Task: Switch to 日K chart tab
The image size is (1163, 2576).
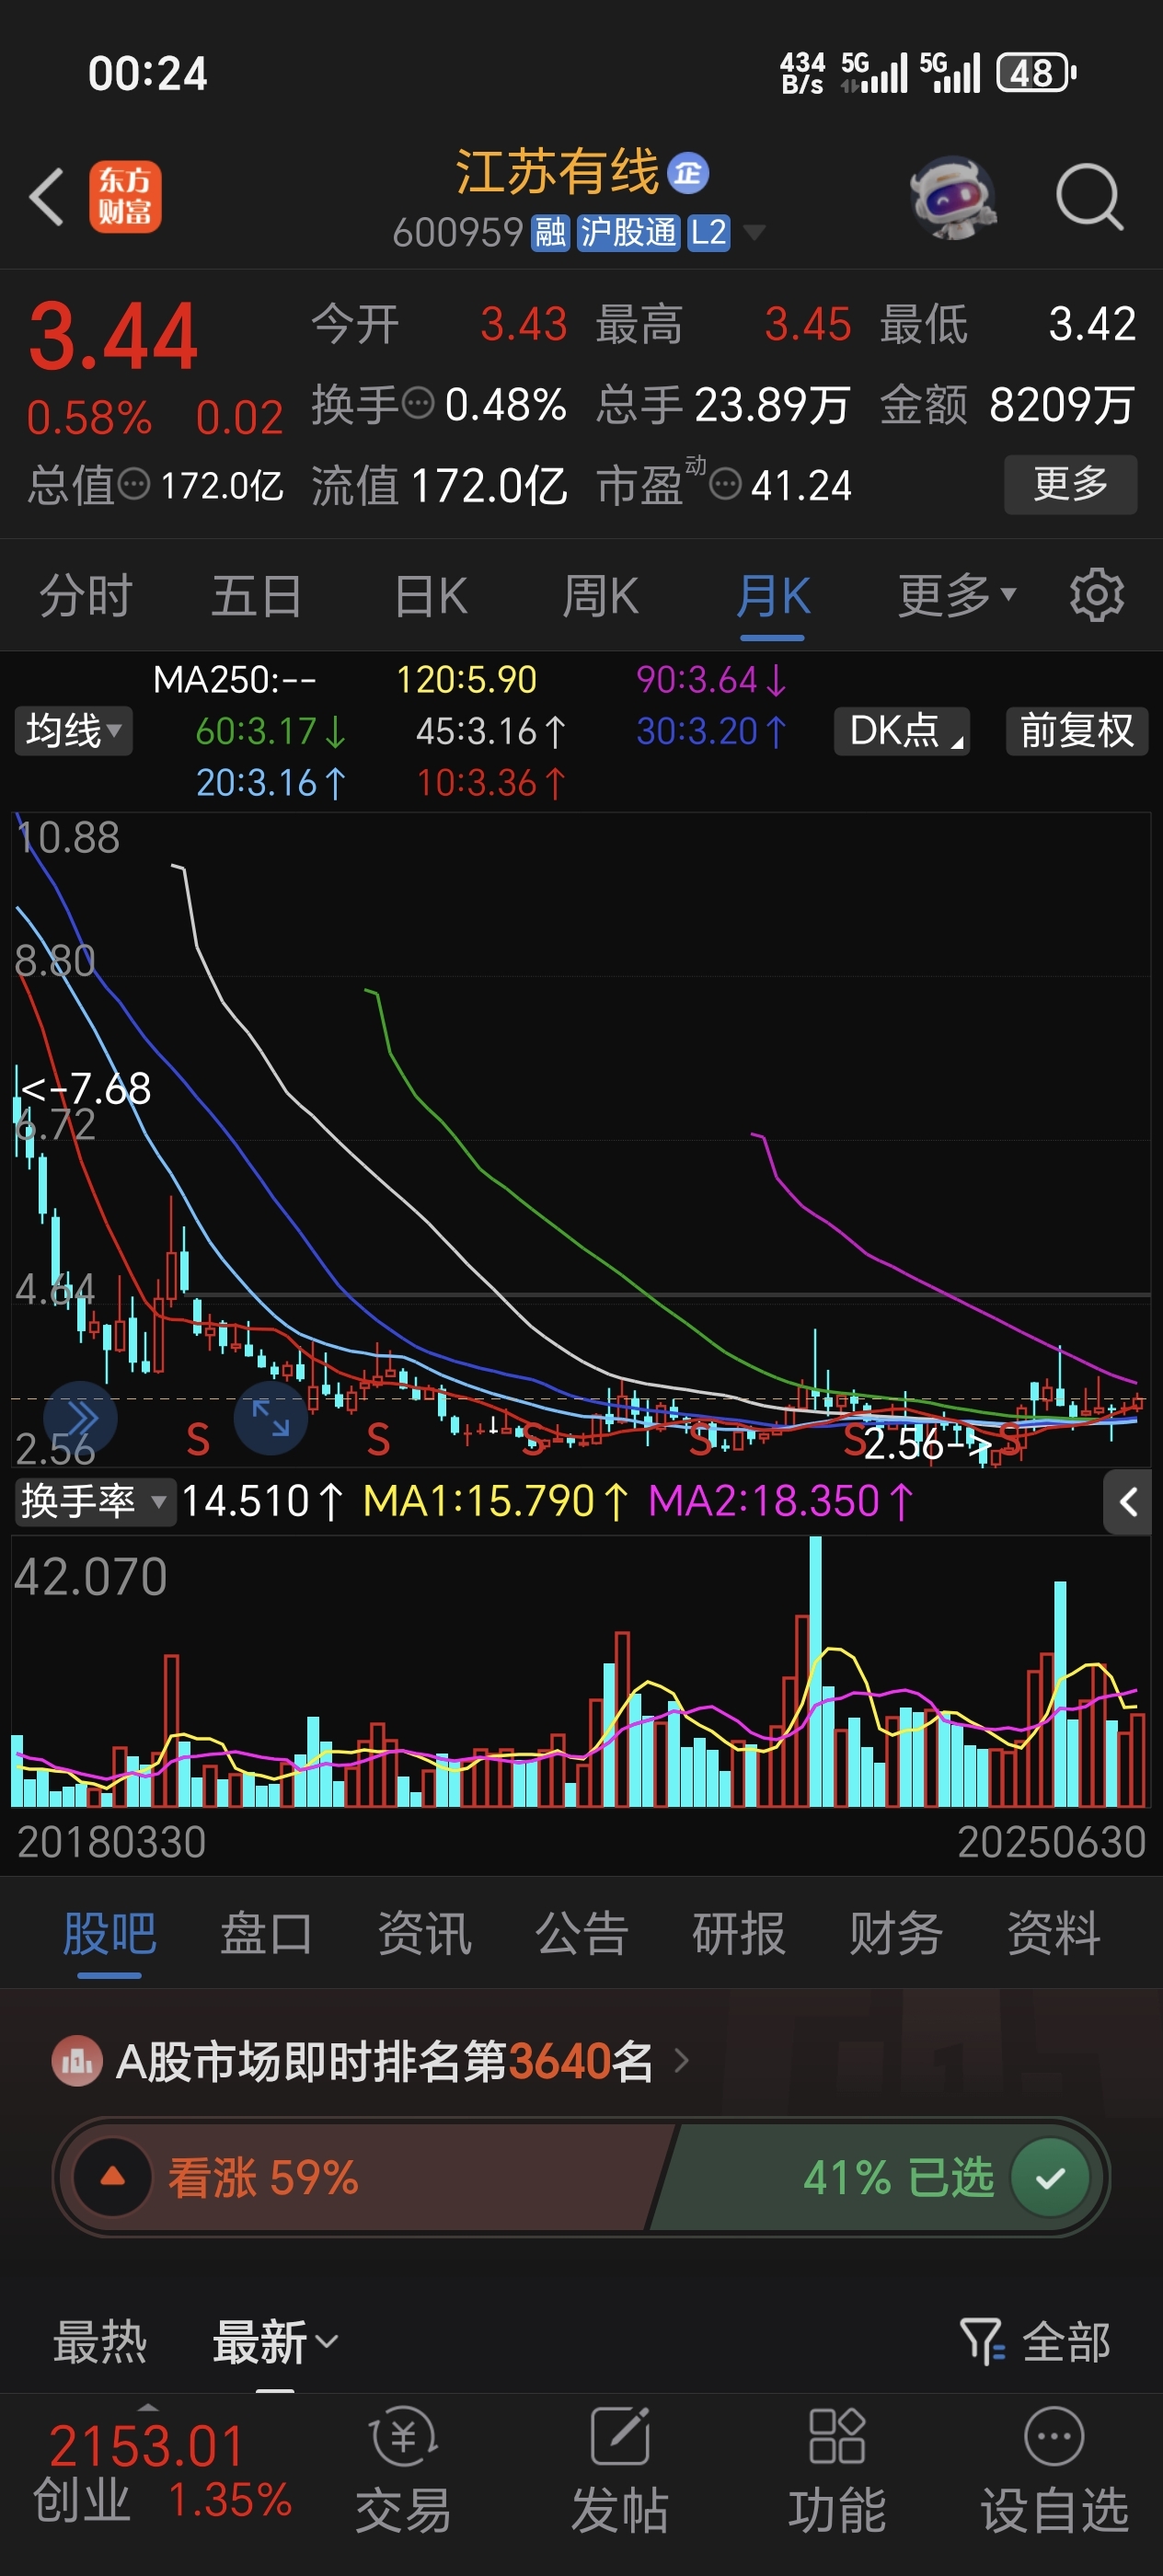Action: tap(430, 597)
